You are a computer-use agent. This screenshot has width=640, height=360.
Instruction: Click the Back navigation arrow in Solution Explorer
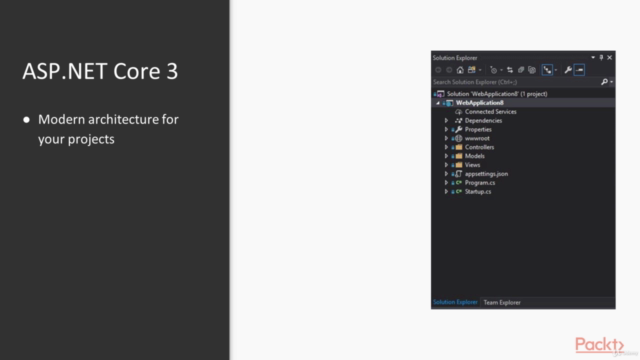[x=438, y=70]
